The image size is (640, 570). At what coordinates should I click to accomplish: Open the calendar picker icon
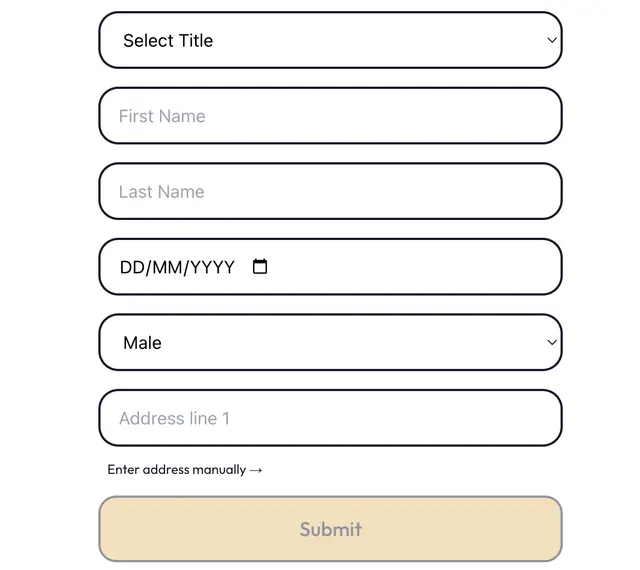pyautogui.click(x=260, y=267)
